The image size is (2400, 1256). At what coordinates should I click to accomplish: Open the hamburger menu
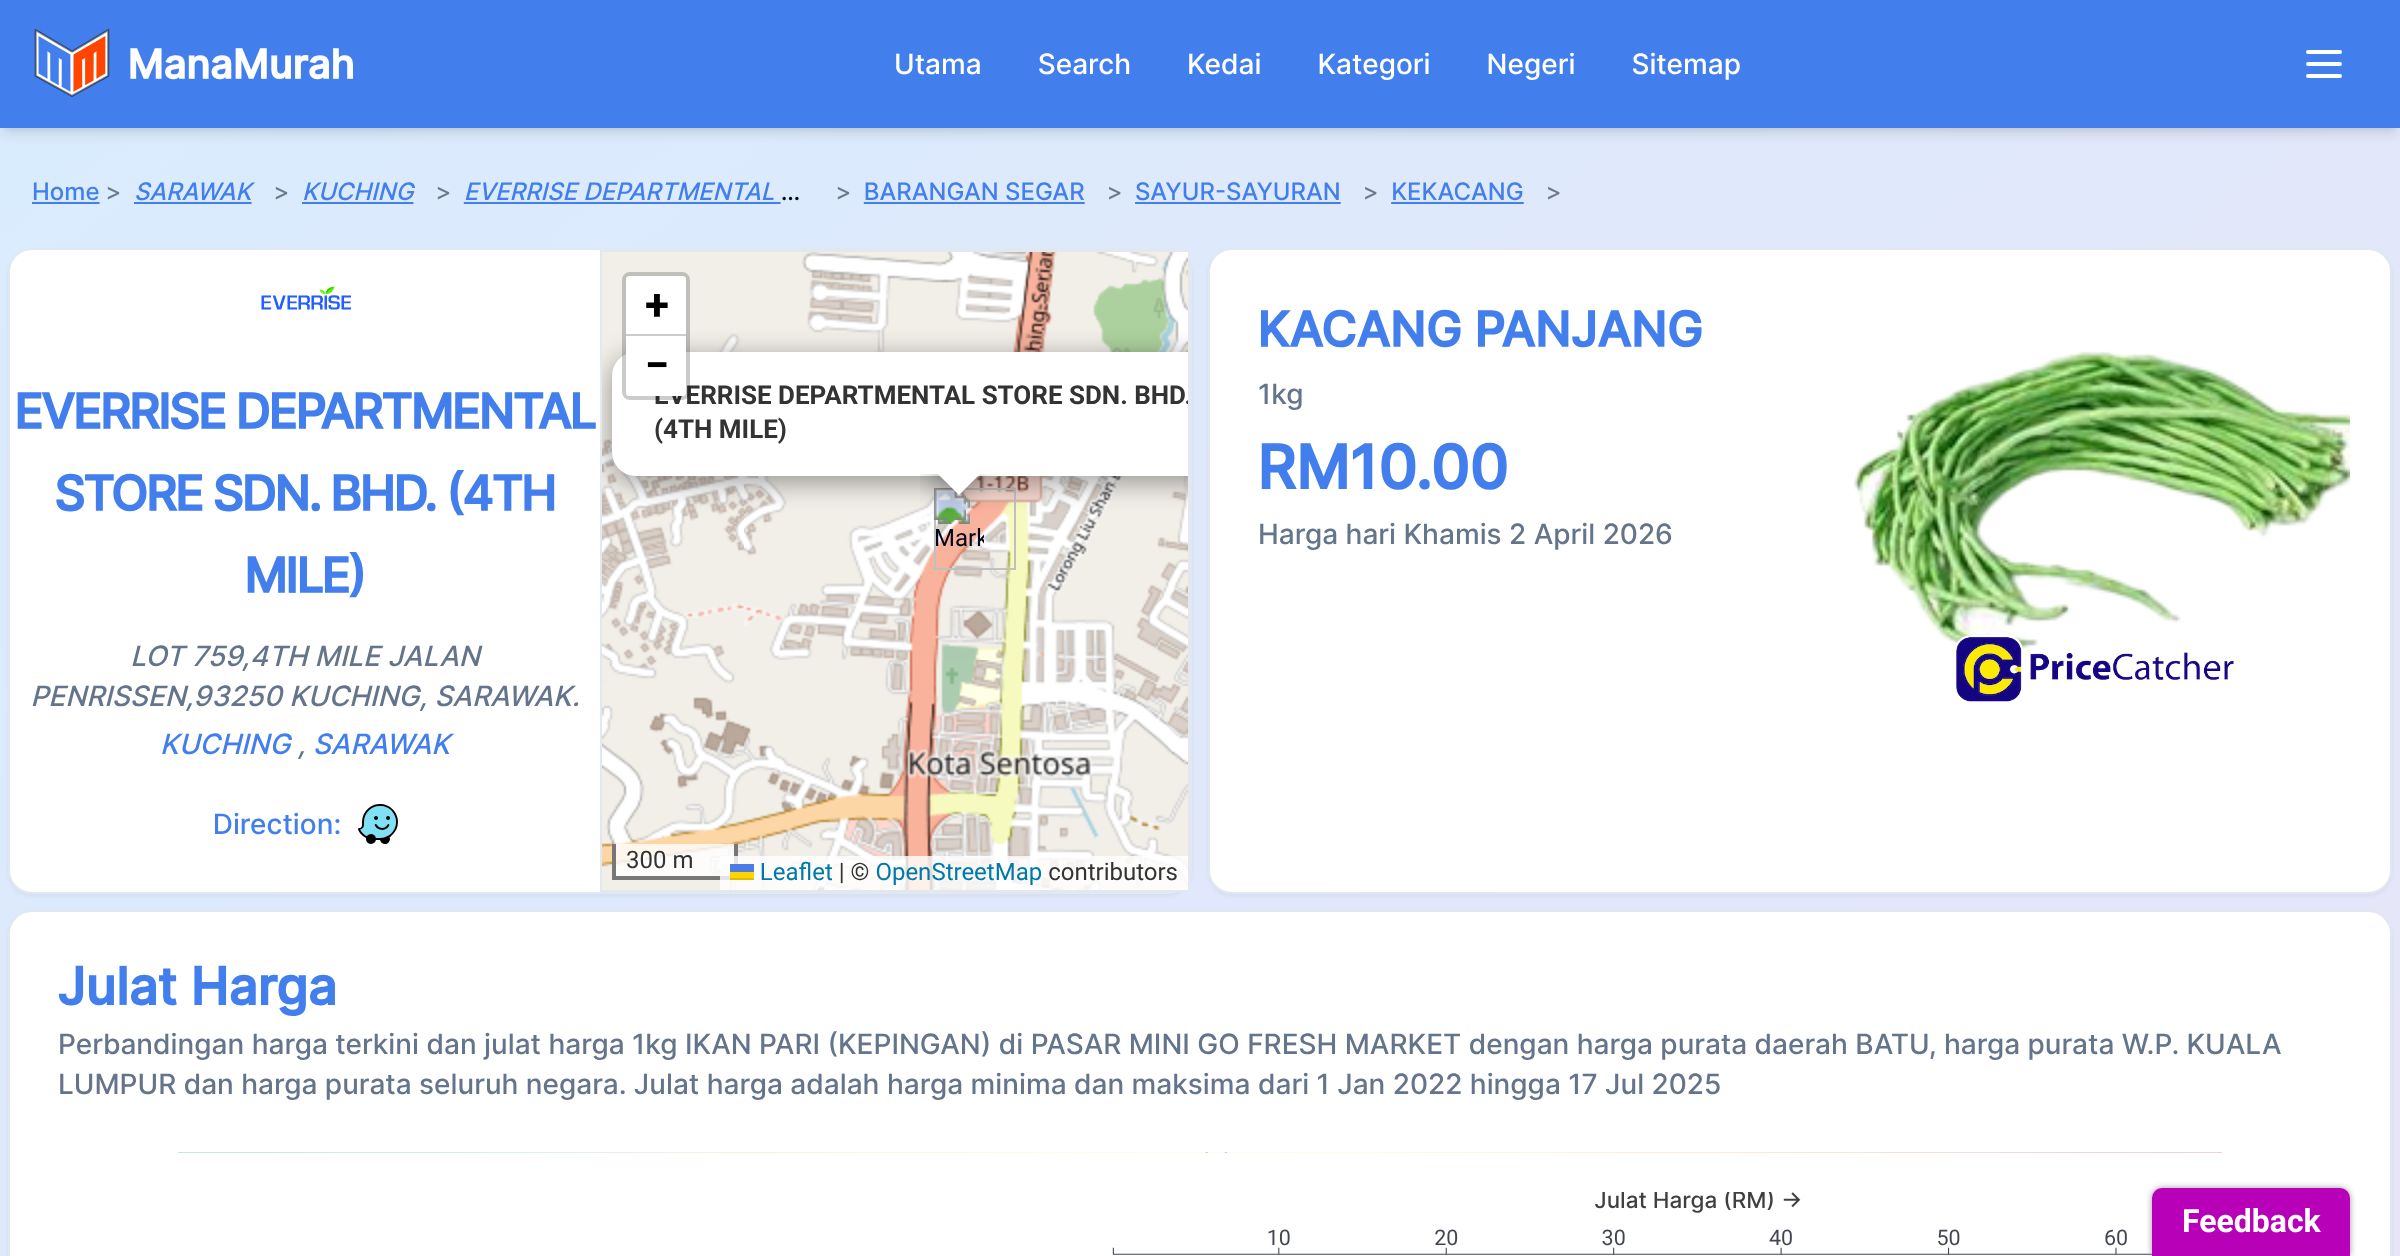point(2323,64)
